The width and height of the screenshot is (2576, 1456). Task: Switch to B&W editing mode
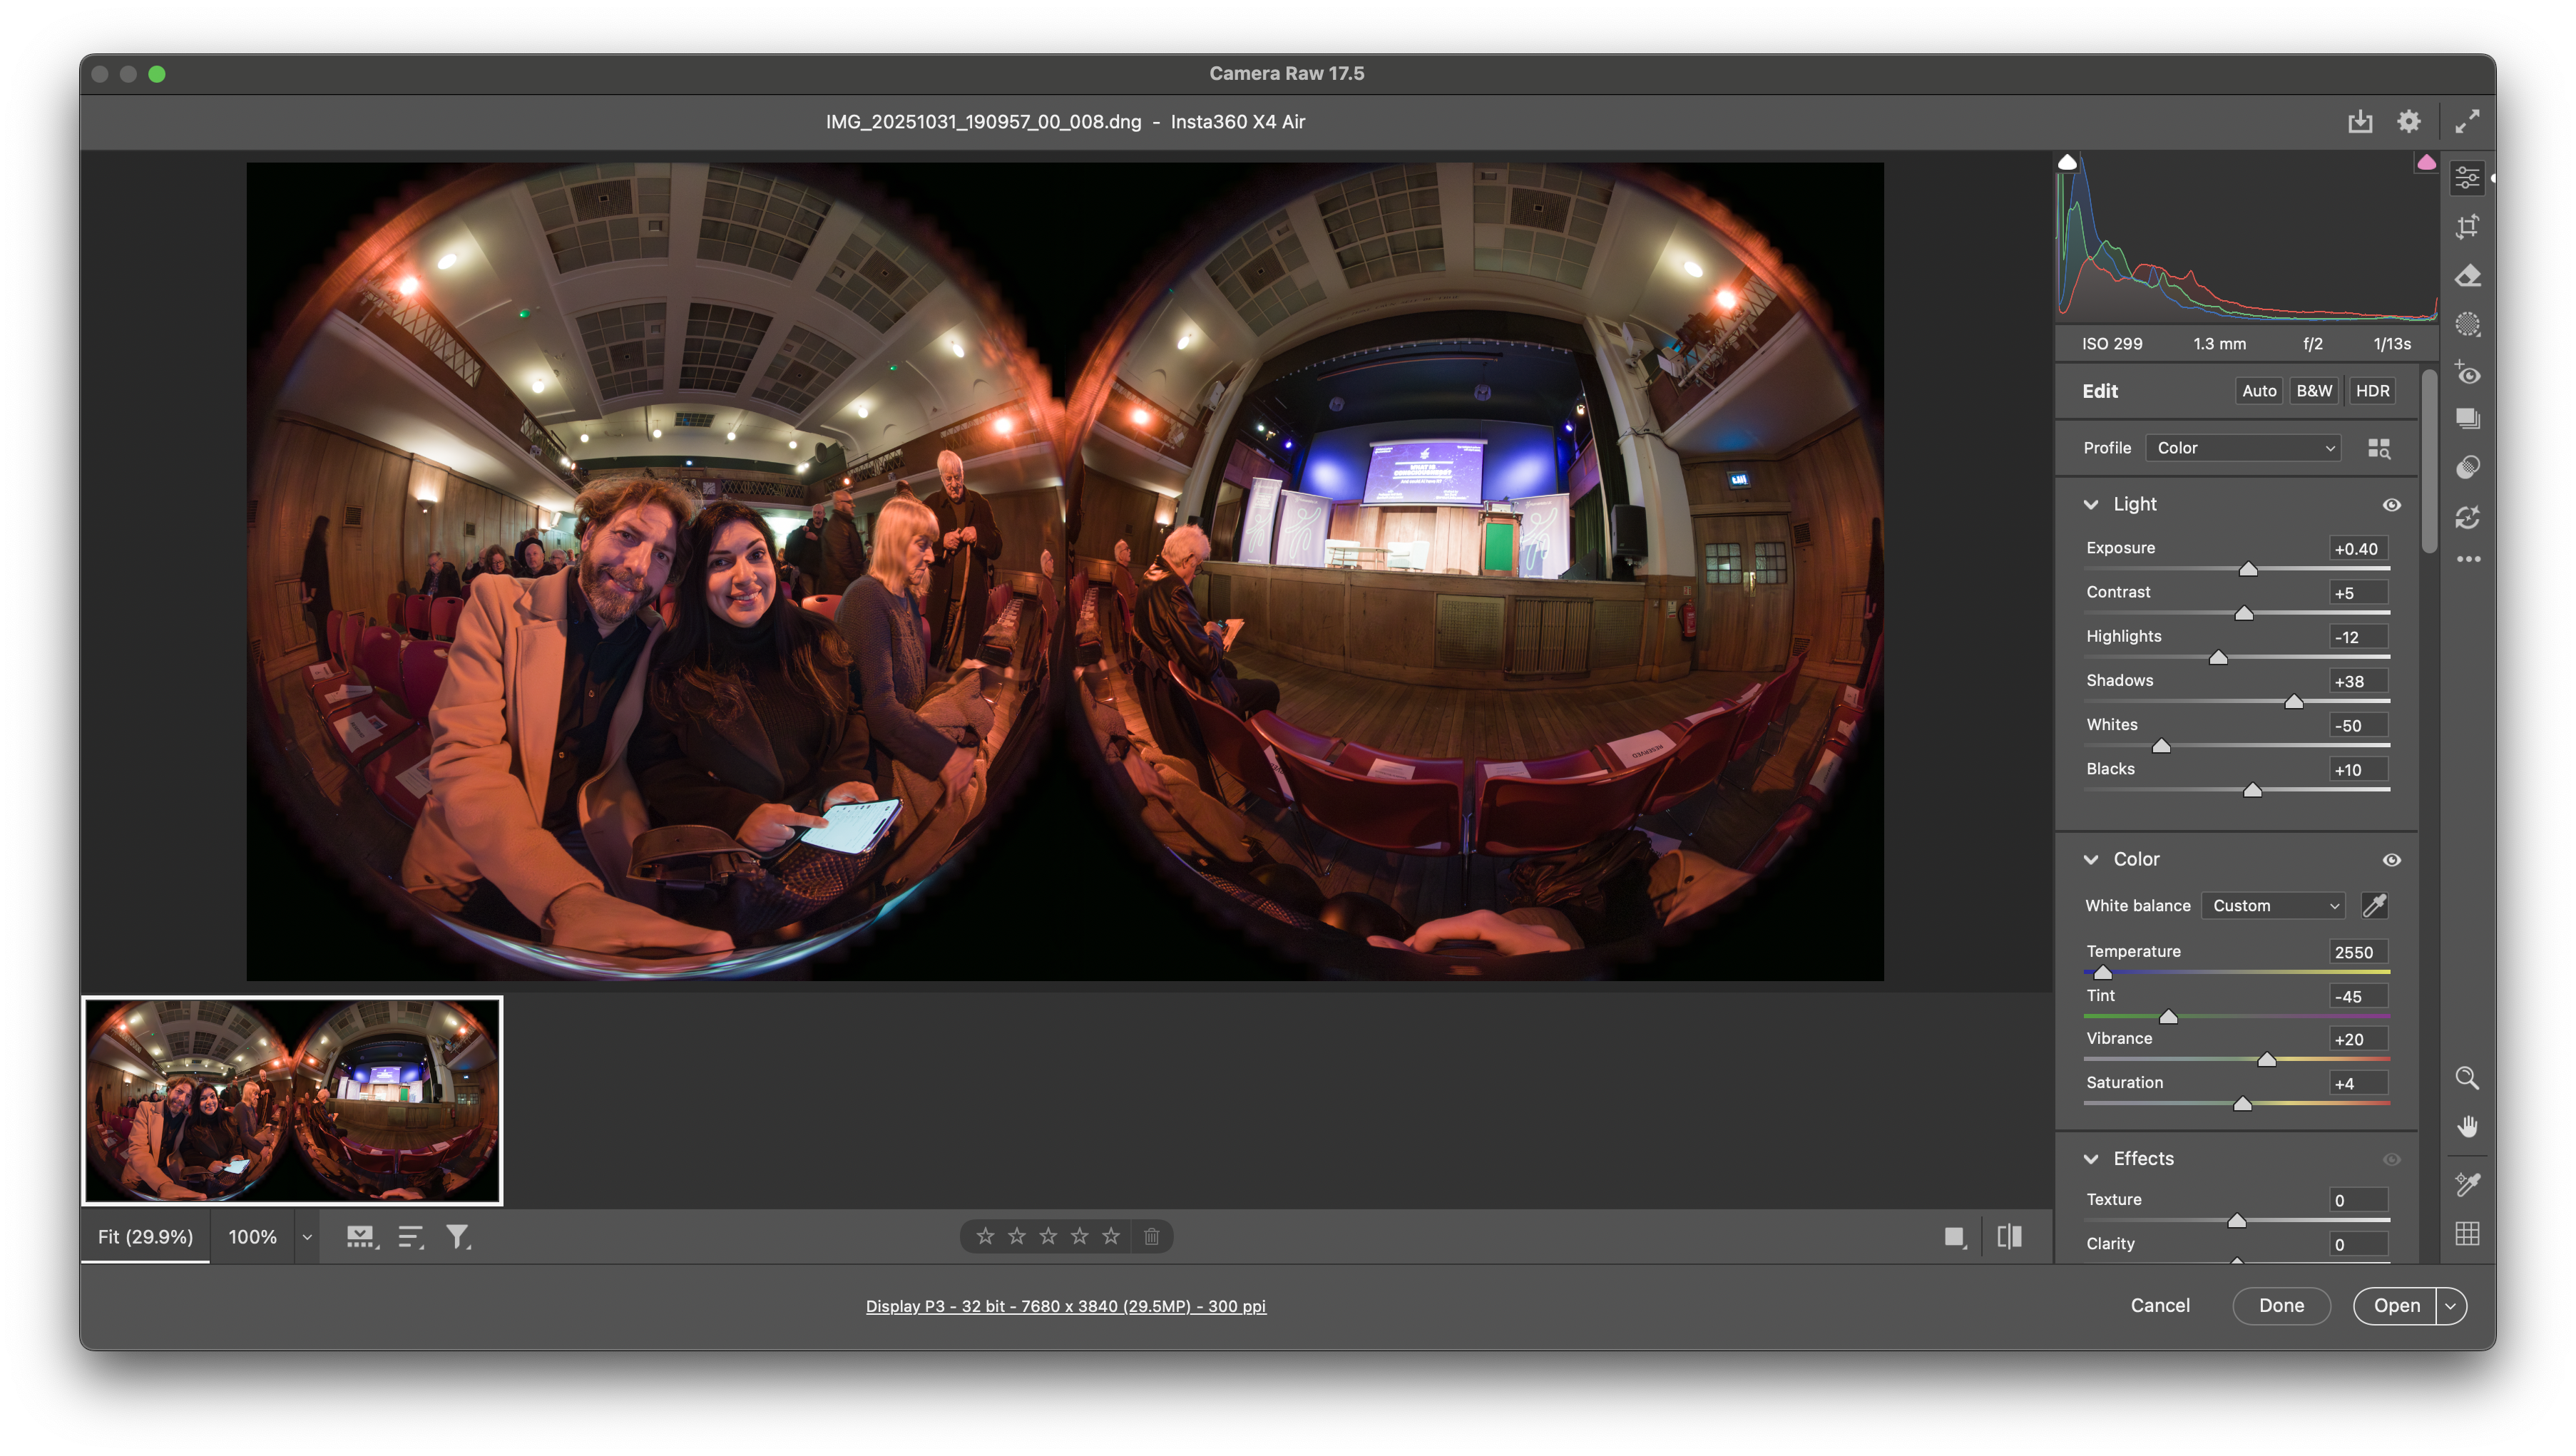[2315, 391]
